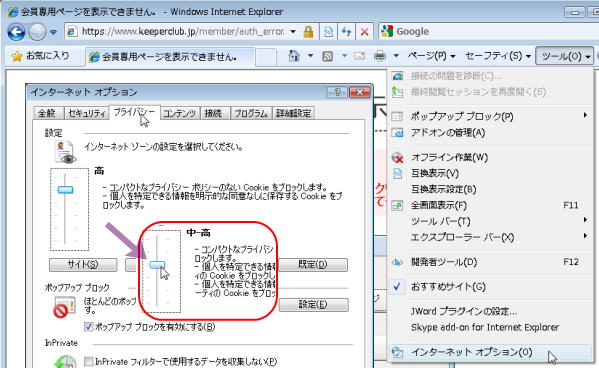
Task: Click the お気に入り favorites star
Action: pyautogui.click(x=17, y=57)
